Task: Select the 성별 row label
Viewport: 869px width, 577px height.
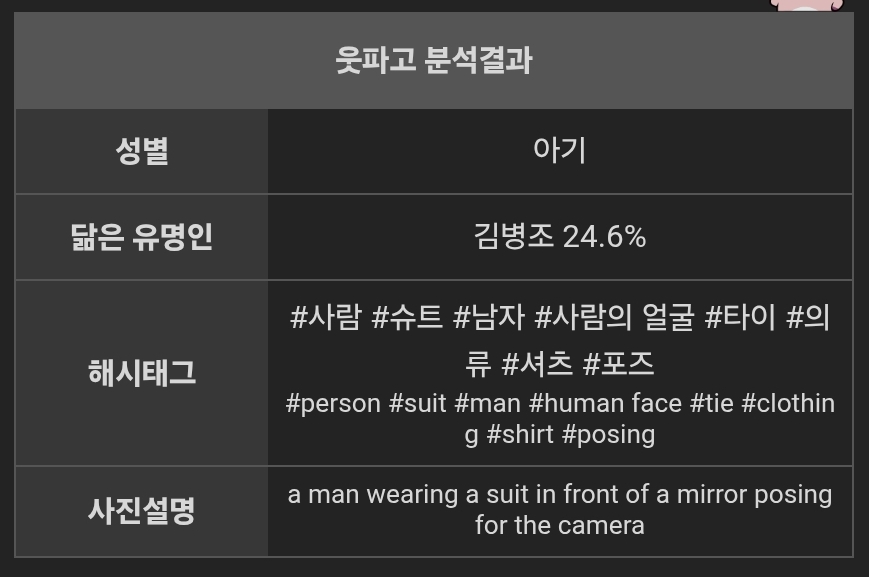Action: click(142, 151)
